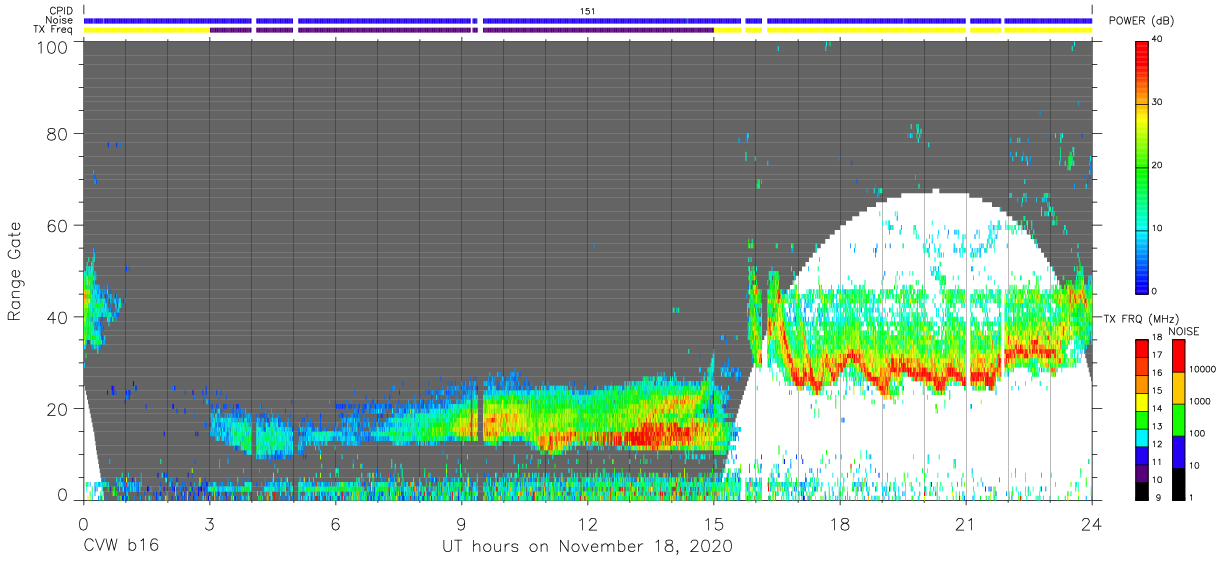Click UT hour tick 3
1228x567 pixels.
click(209, 523)
